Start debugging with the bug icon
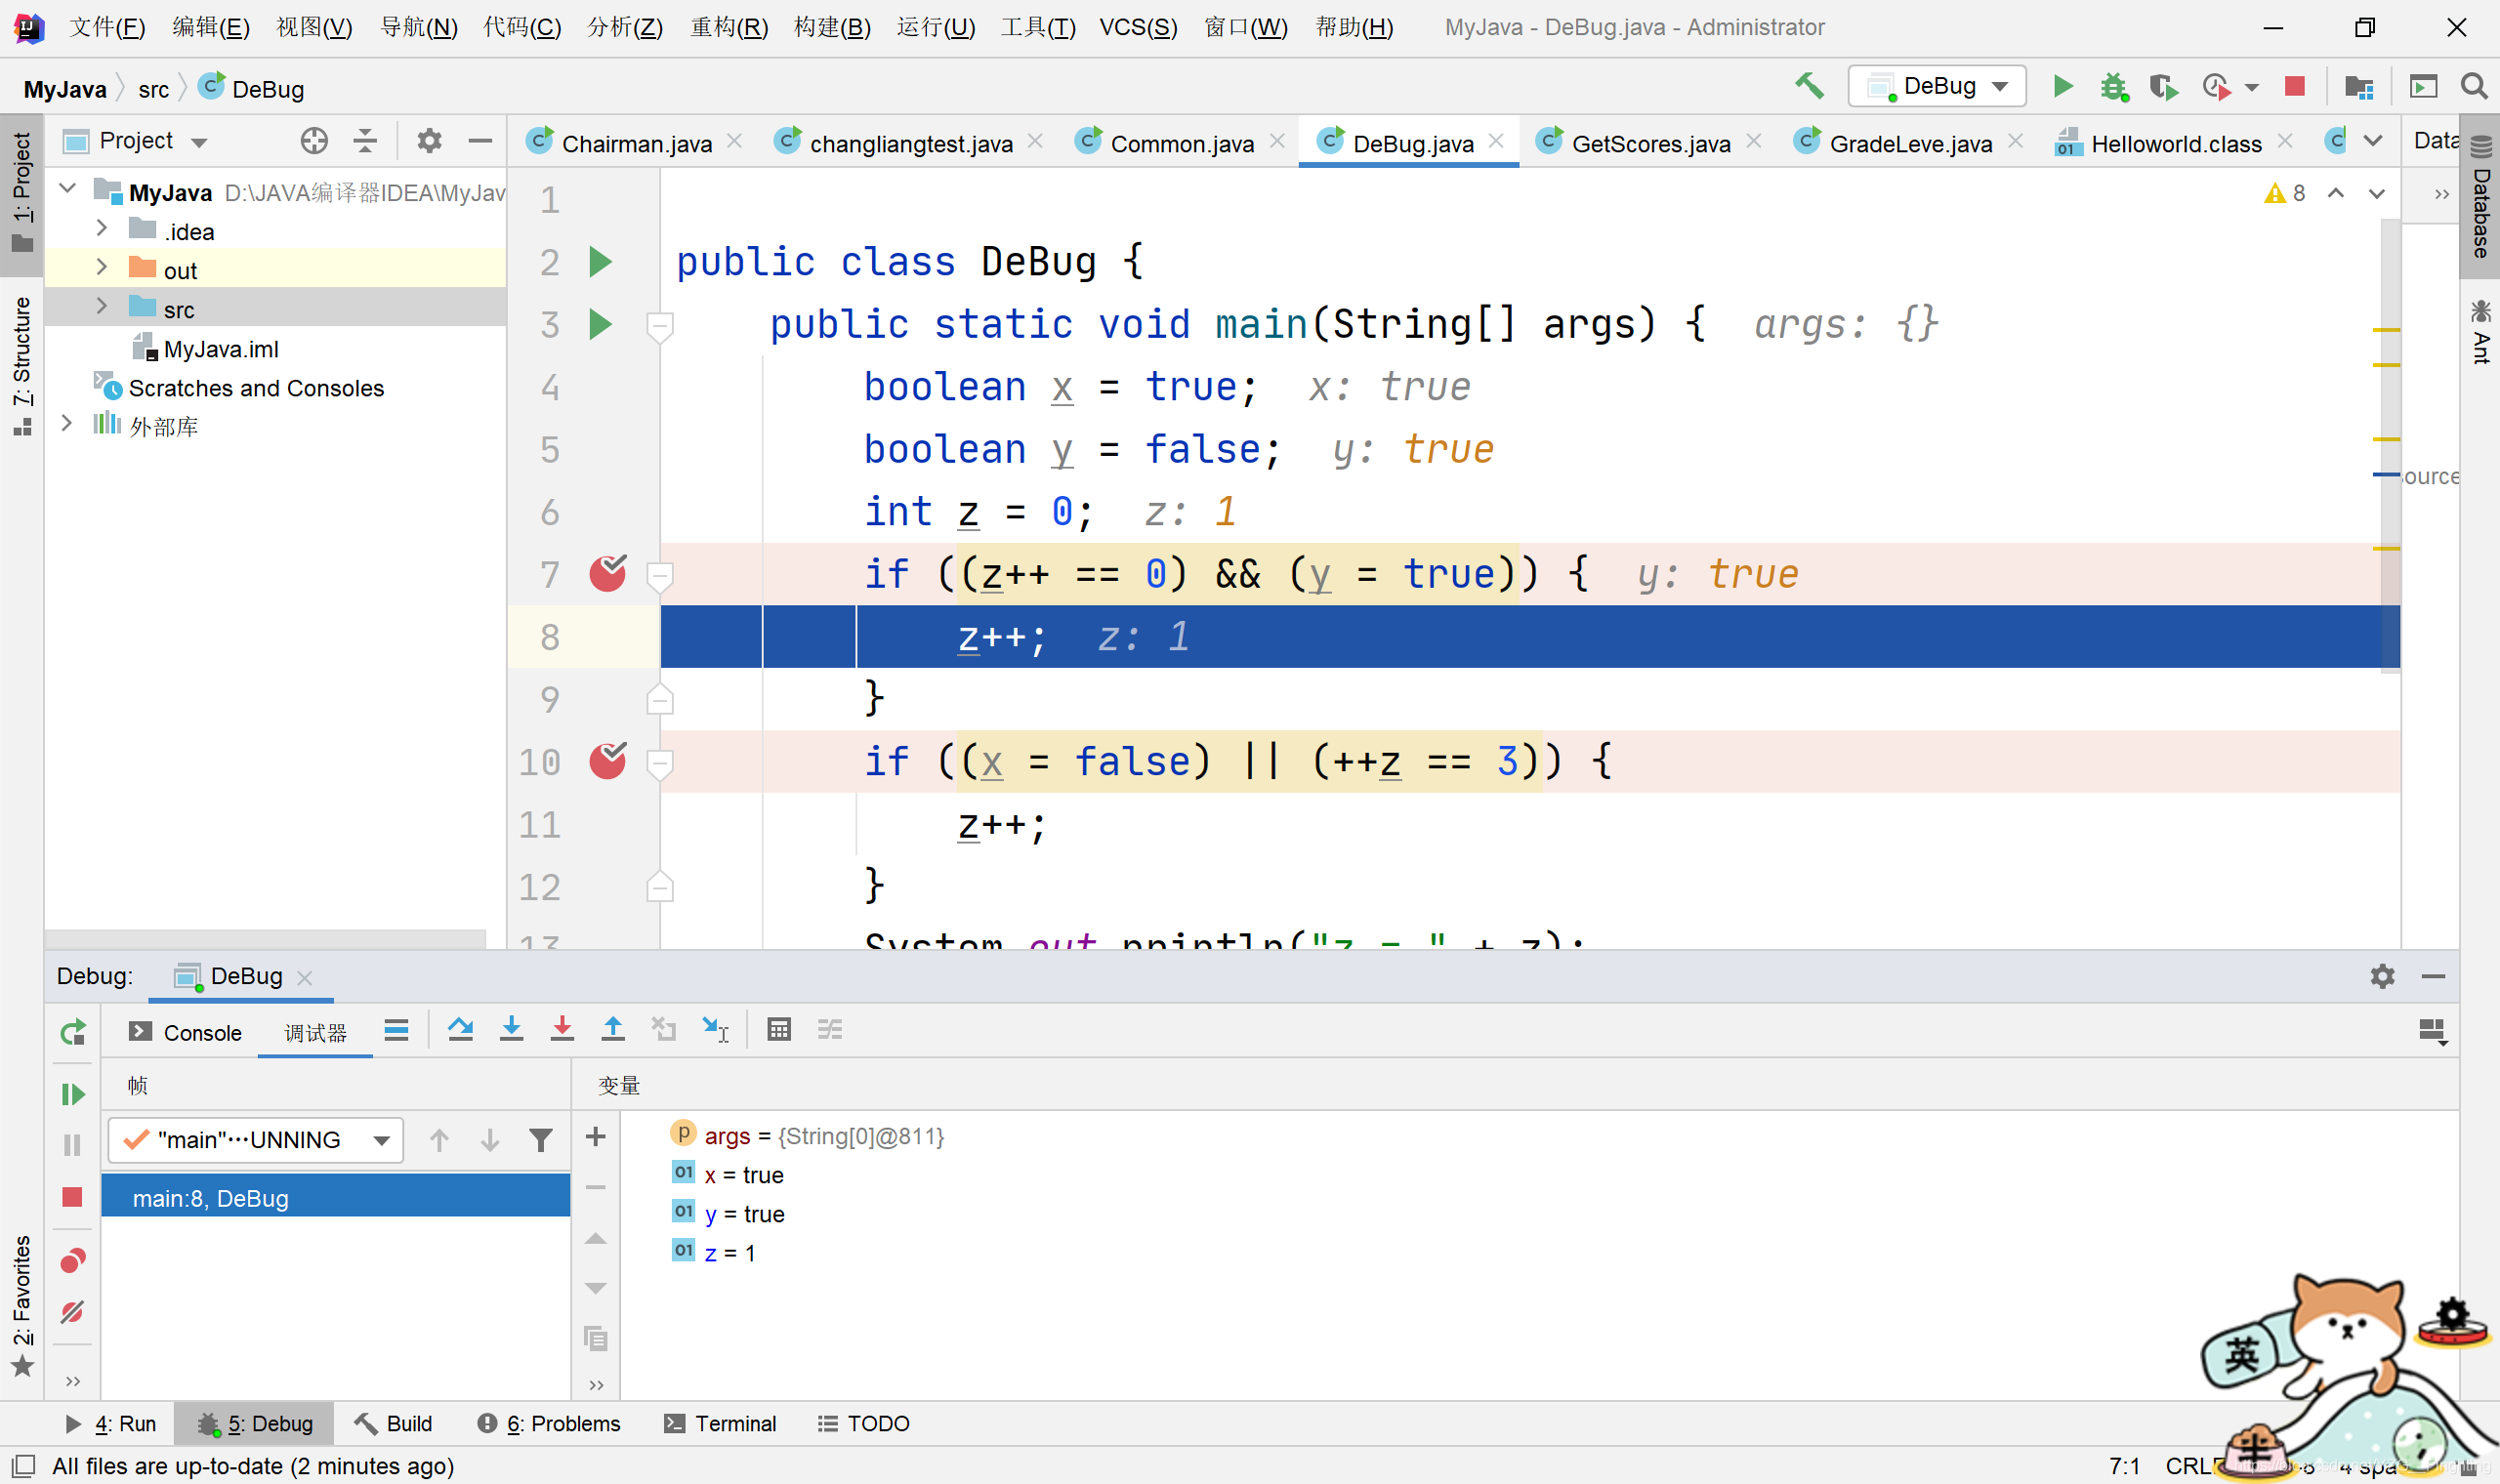The height and width of the screenshot is (1484, 2500). click(2113, 87)
